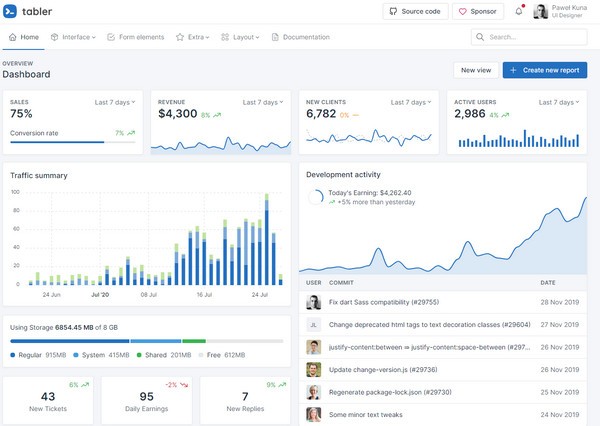Open the Form elements menu
Screen dimensions: 600x426
136,37
